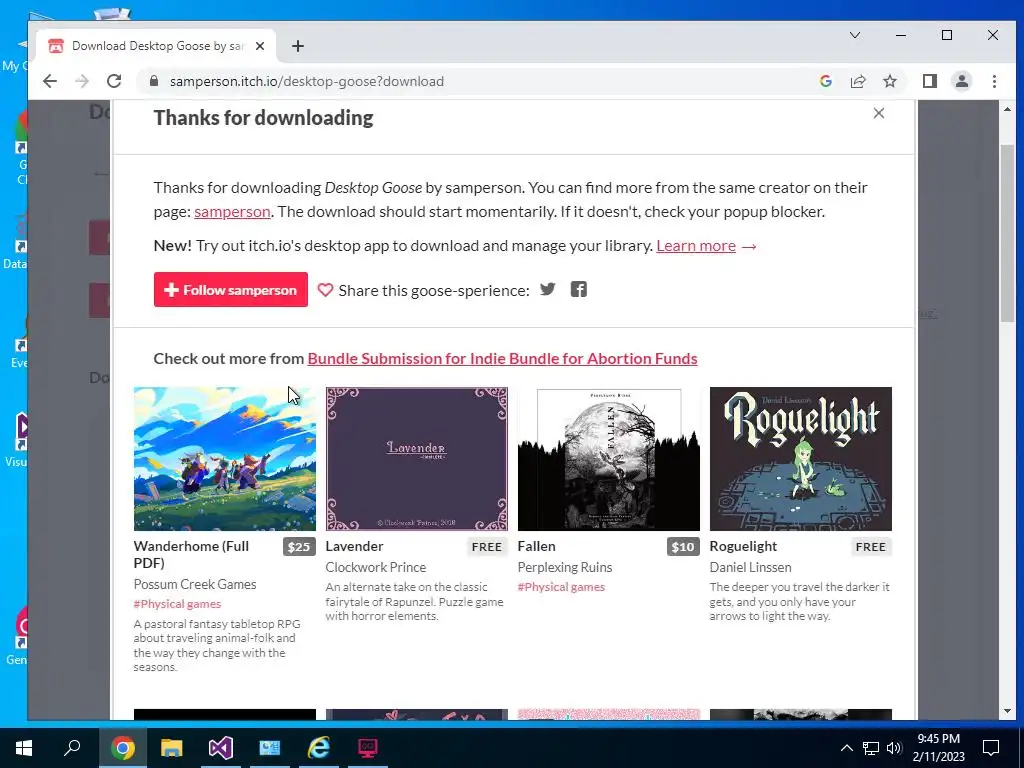Click #Physical games tag under Wanderhome

coord(178,604)
